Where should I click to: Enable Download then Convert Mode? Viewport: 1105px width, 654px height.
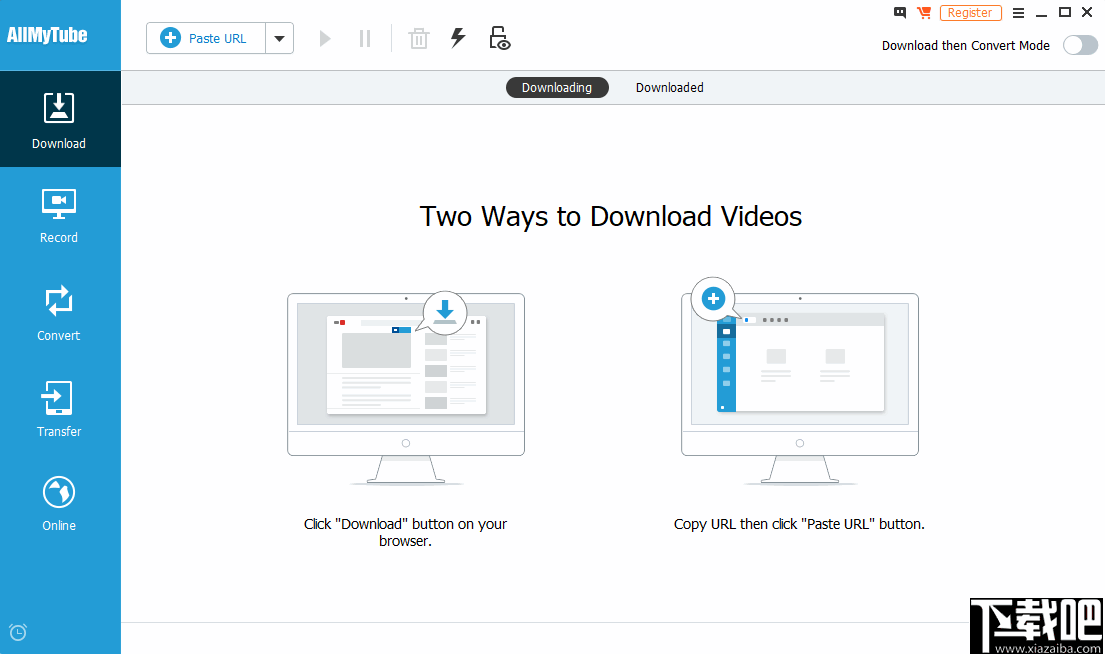click(1080, 45)
